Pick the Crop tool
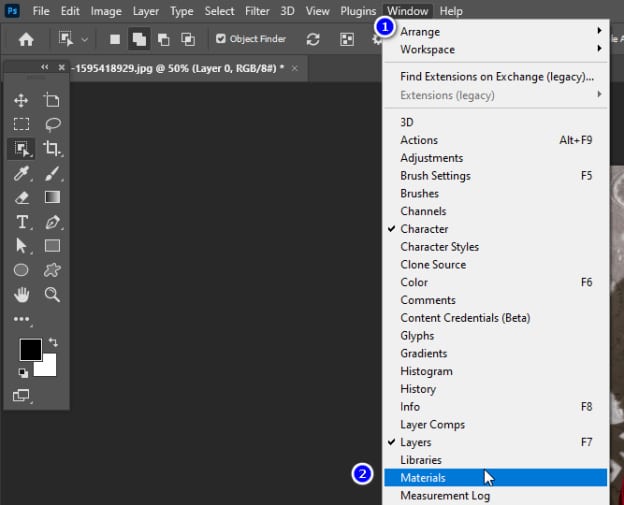624x505 pixels. tap(52, 149)
